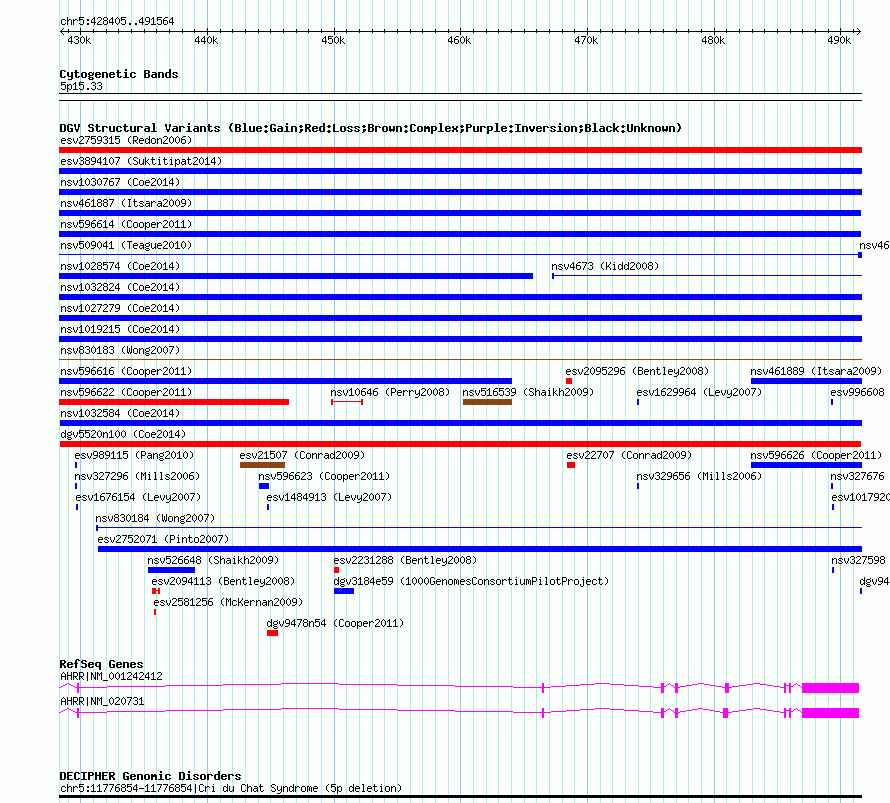Click the 460k position on the ruler

pyautogui.click(x=459, y=40)
